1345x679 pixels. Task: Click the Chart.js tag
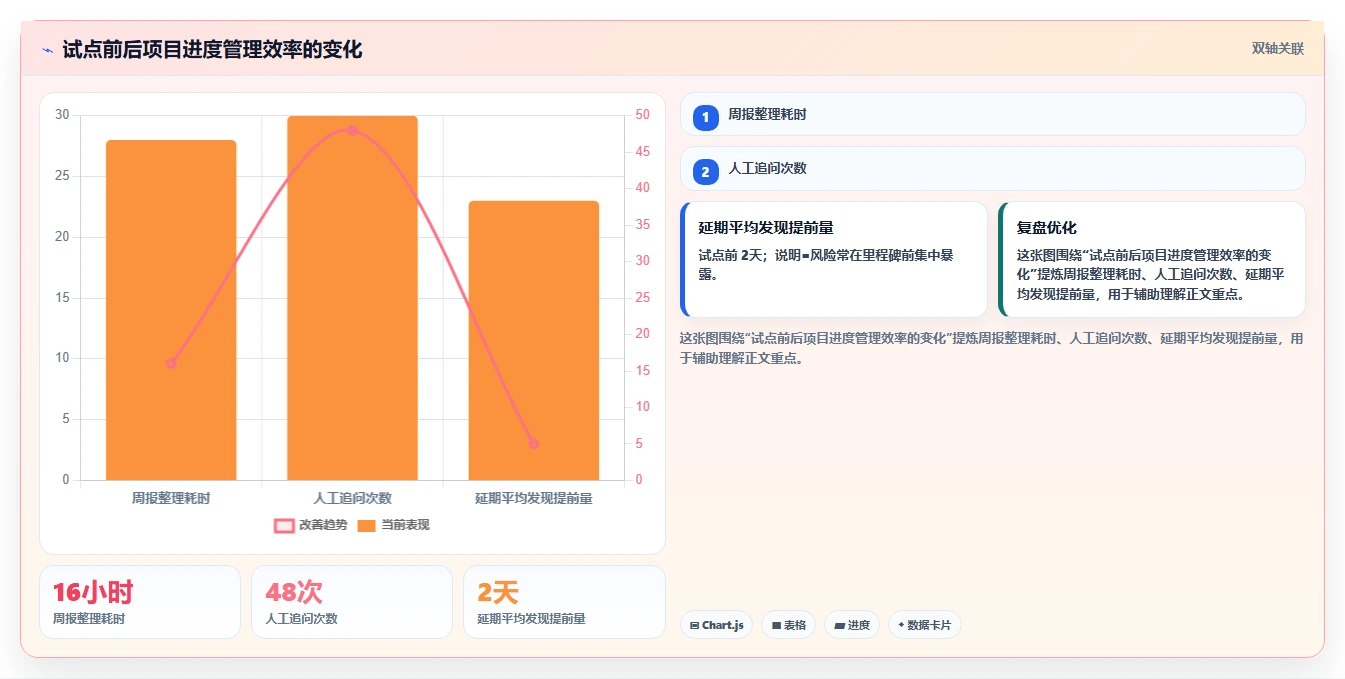click(x=716, y=625)
